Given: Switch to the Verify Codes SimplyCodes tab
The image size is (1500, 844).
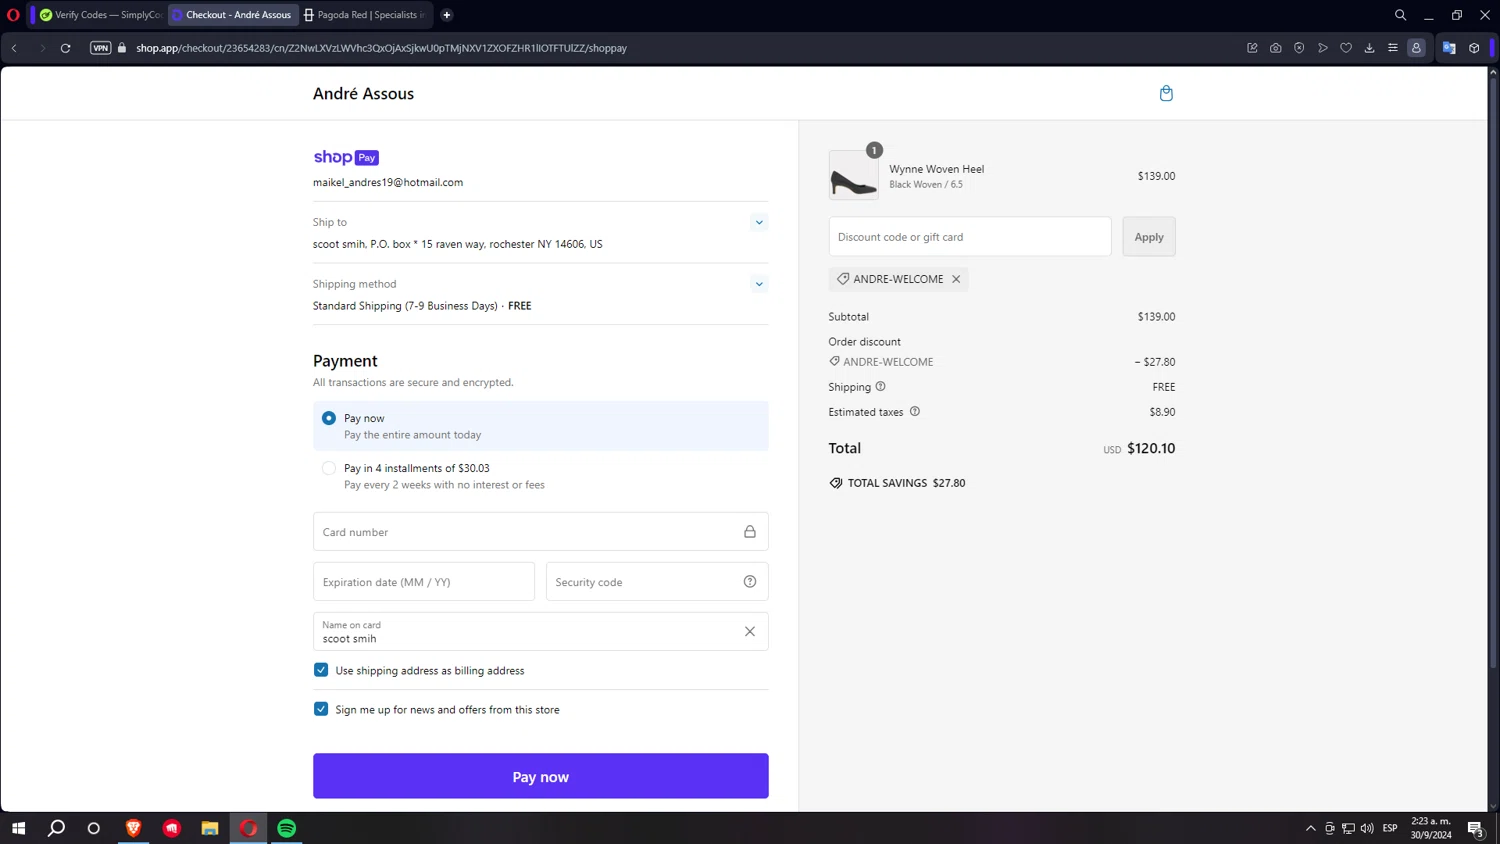Looking at the screenshot, I should click(100, 15).
